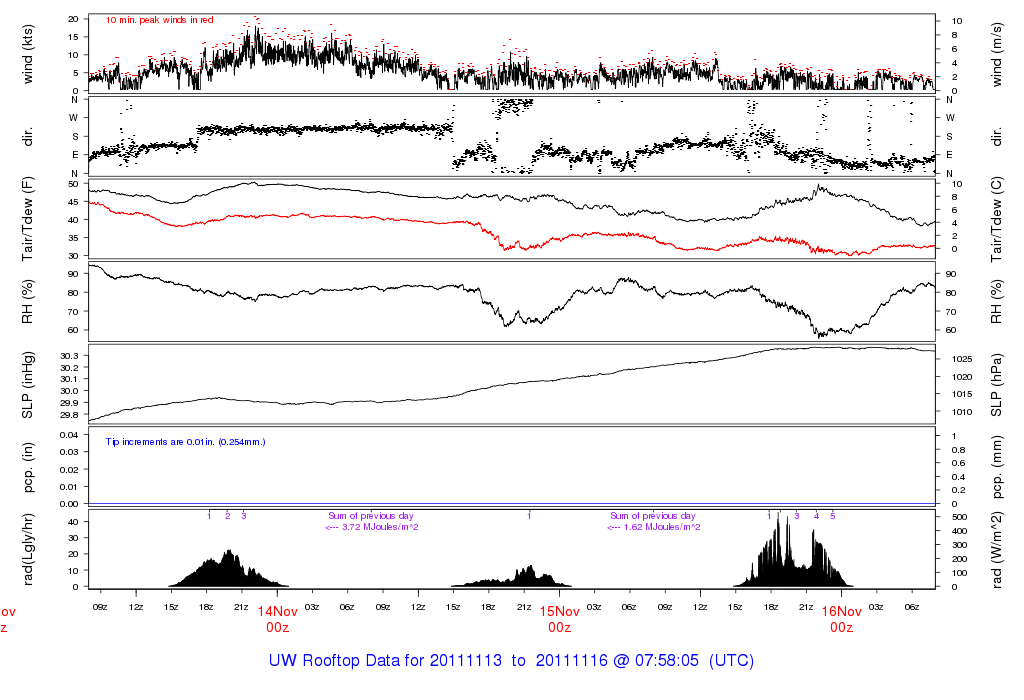Click the '15Nov' date label

point(560,612)
